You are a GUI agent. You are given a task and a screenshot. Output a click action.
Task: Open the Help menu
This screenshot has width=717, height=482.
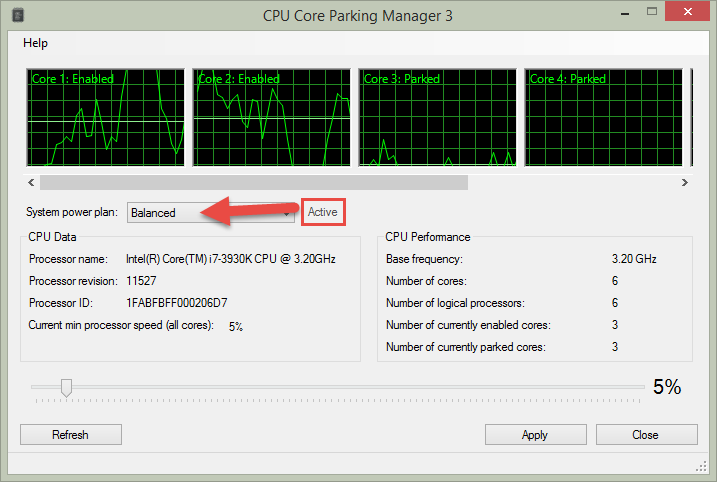tap(35, 43)
